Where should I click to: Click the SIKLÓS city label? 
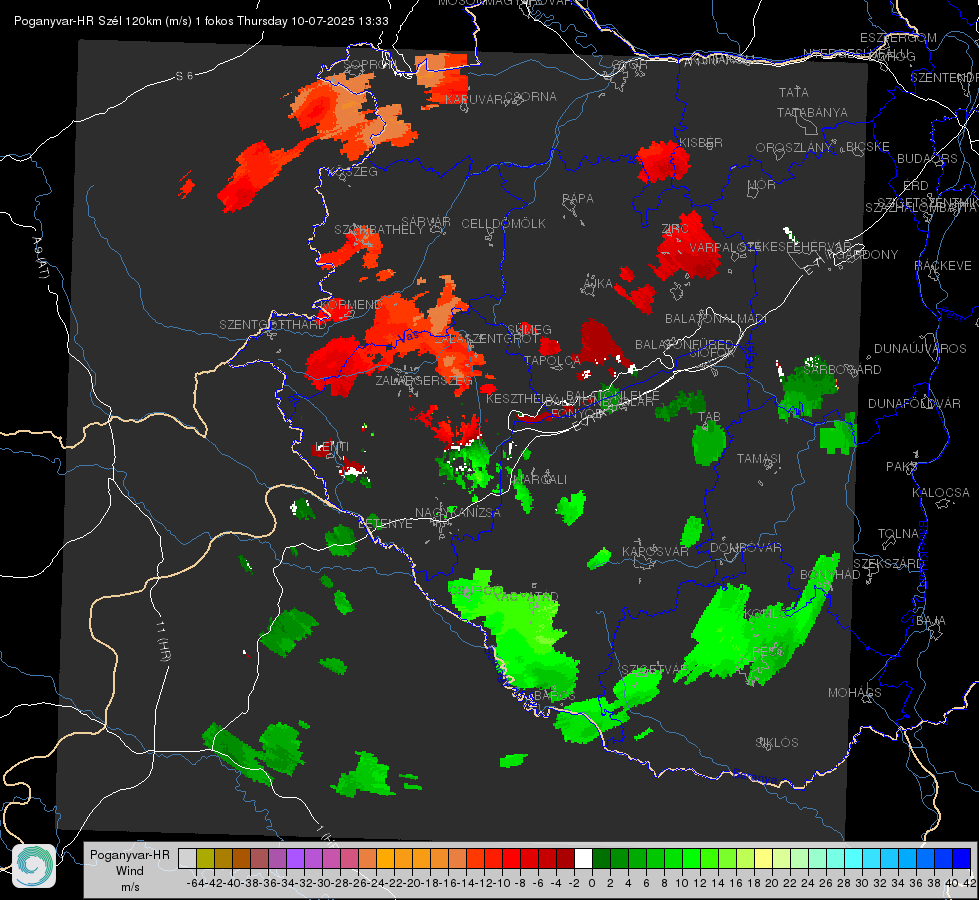777,743
